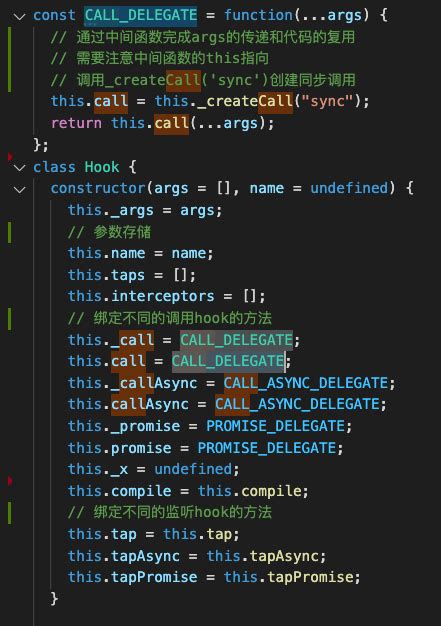Click the return keyword in CALL_DELEGATE

76,123
